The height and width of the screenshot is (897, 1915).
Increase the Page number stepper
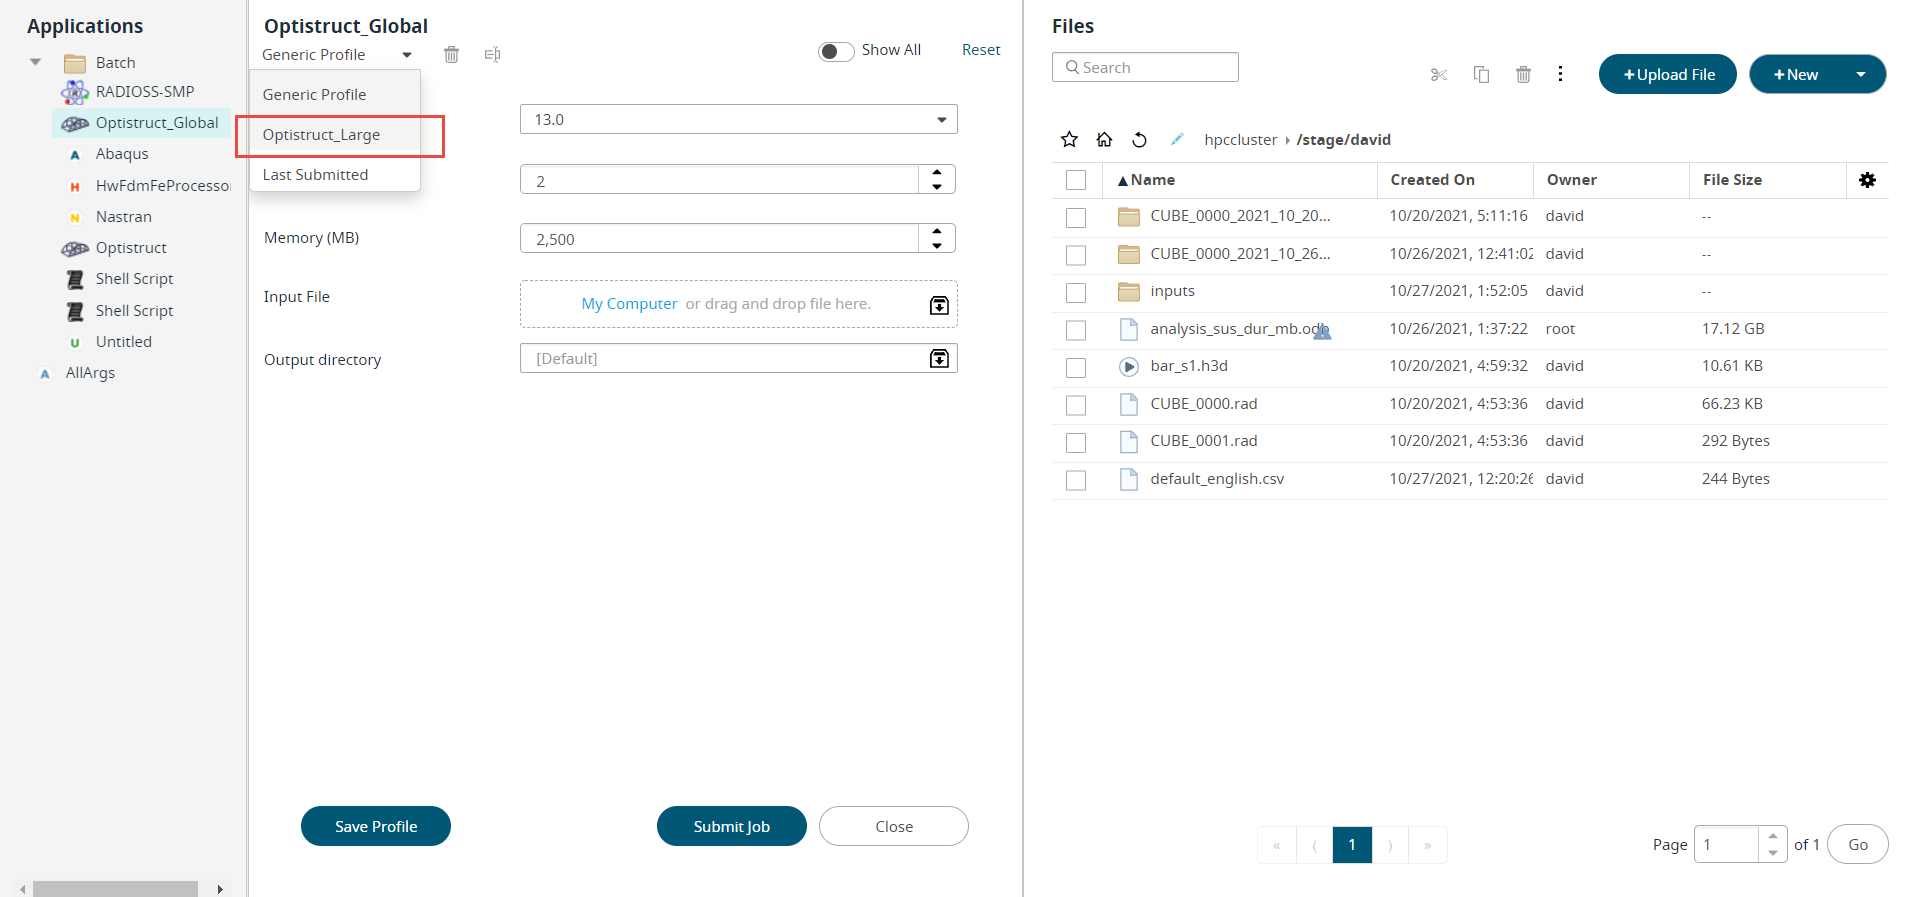pyautogui.click(x=1772, y=836)
